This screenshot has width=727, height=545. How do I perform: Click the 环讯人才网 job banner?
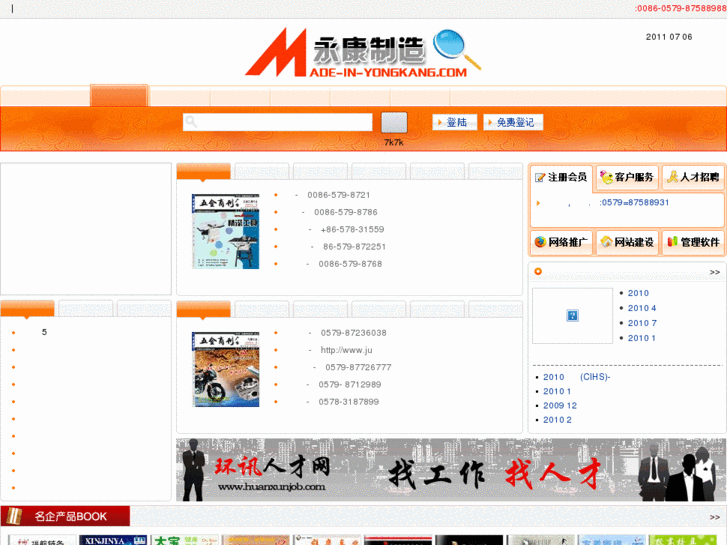pyautogui.click(x=451, y=469)
